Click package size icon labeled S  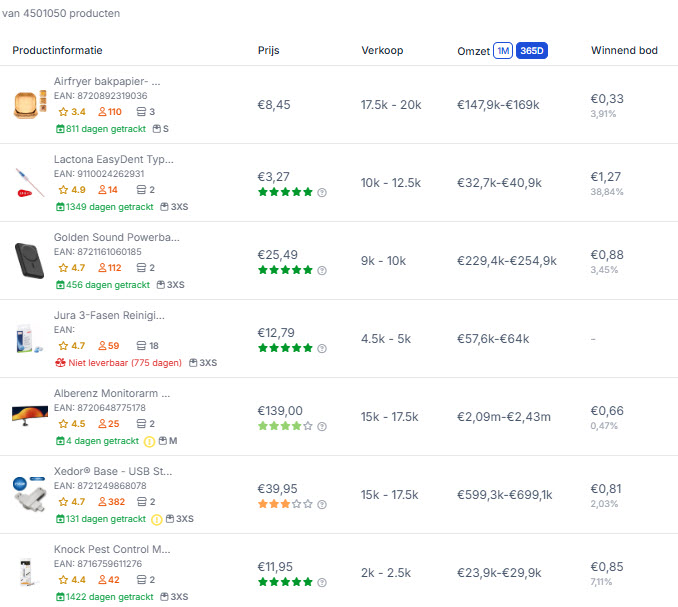click(x=157, y=129)
